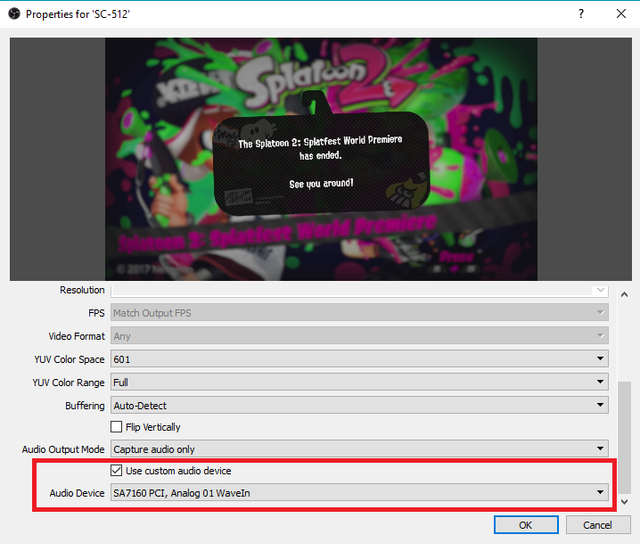Click the Splatoon 2 video preview
The width and height of the screenshot is (640, 544).
coord(321,159)
